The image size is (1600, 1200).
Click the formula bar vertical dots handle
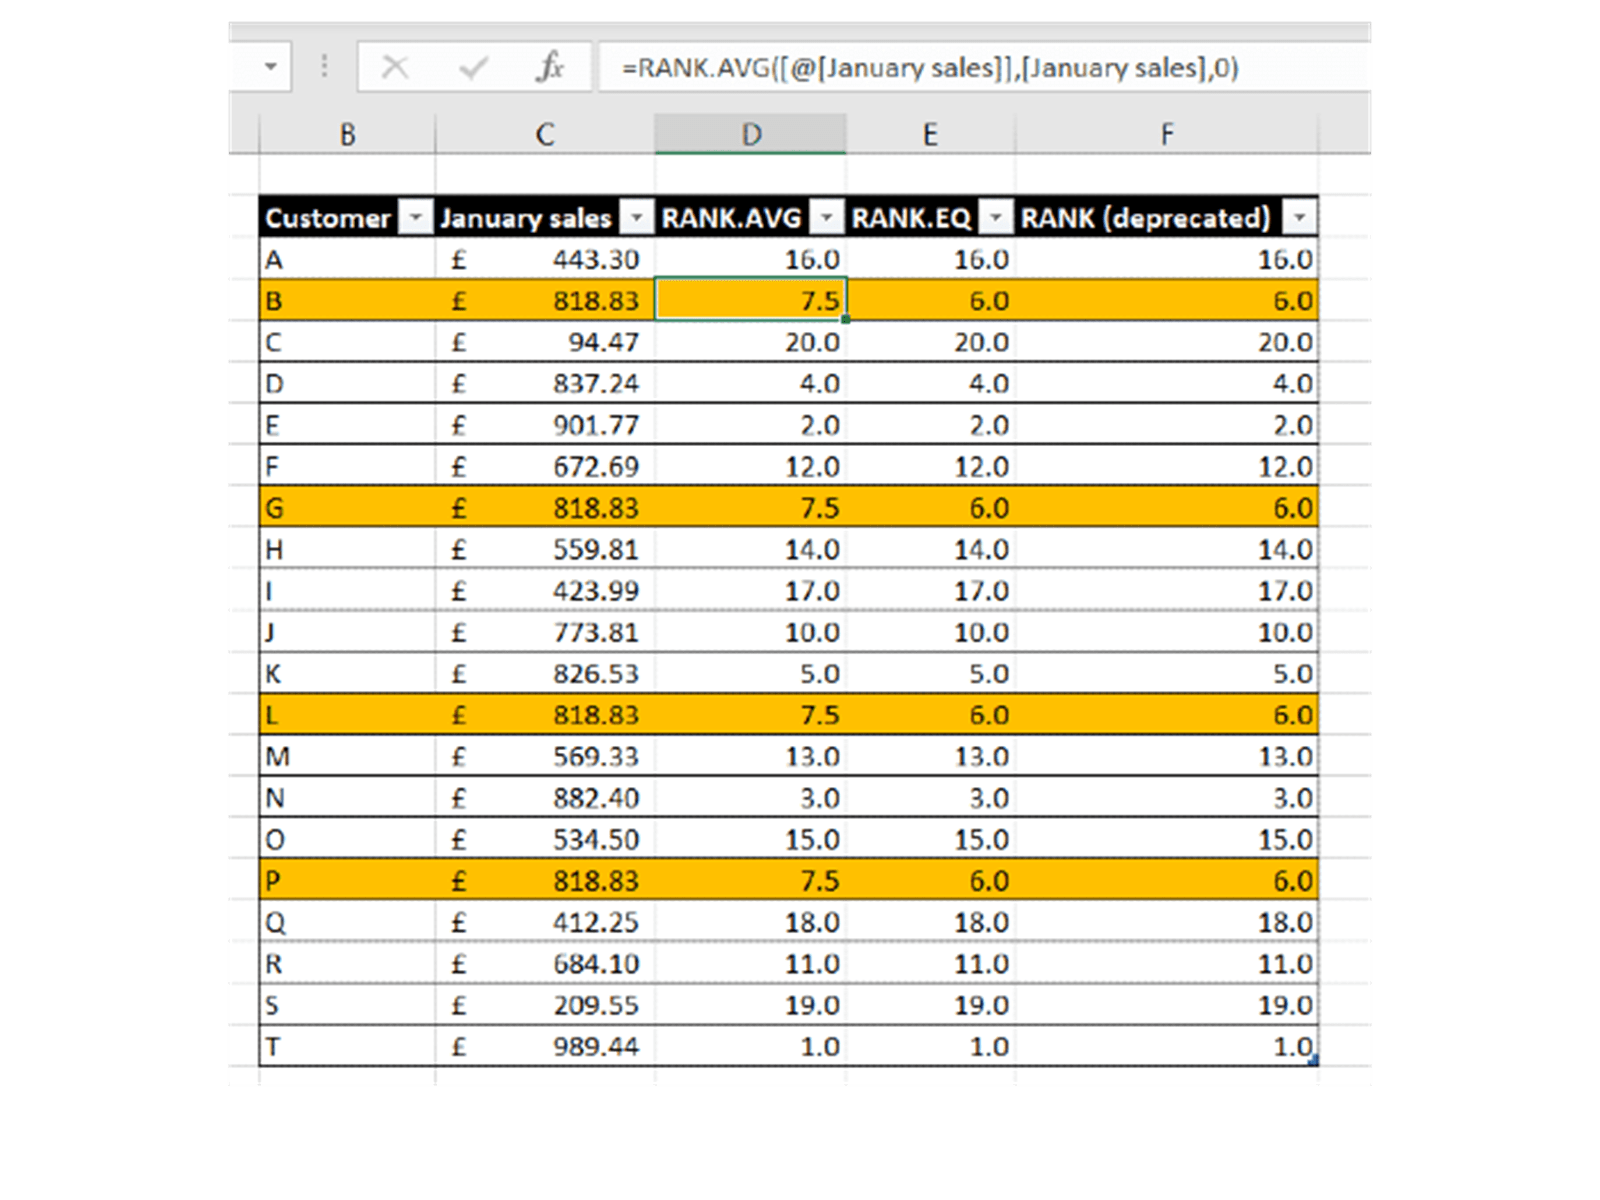[x=324, y=67]
